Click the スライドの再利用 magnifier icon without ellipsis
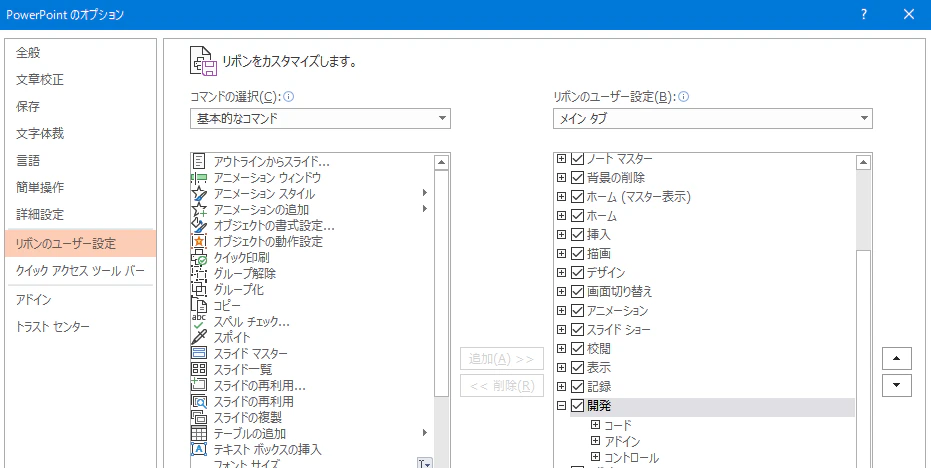The width and height of the screenshot is (931, 468). [200, 401]
